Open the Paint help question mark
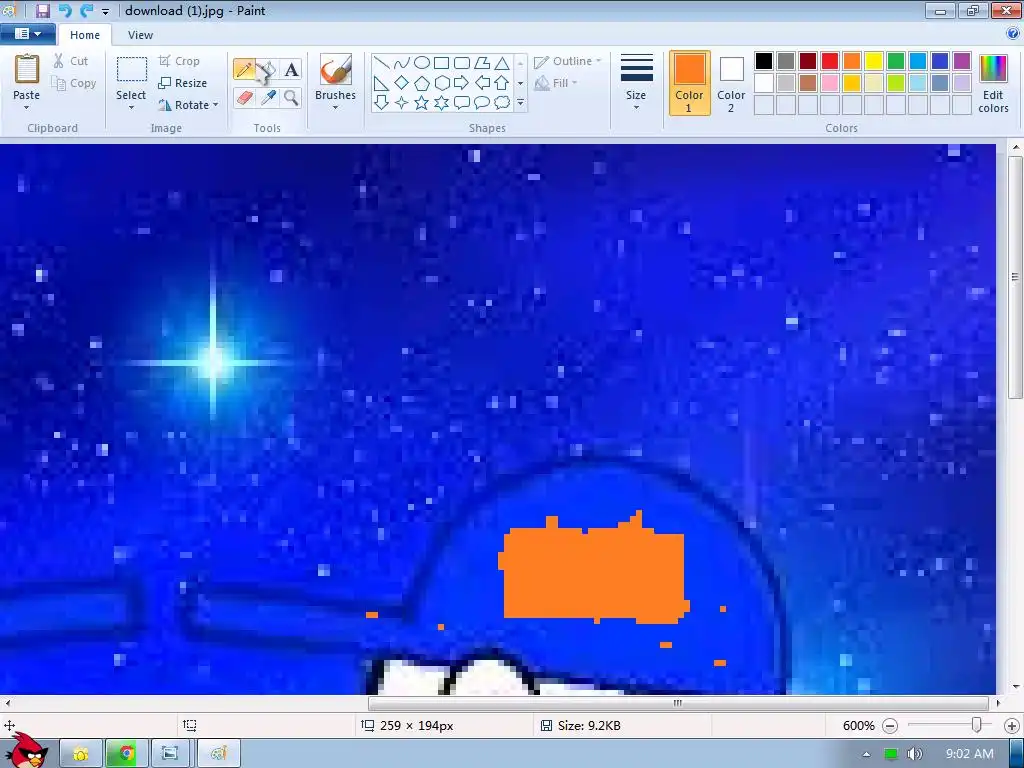The image size is (1024, 768). click(x=1013, y=33)
